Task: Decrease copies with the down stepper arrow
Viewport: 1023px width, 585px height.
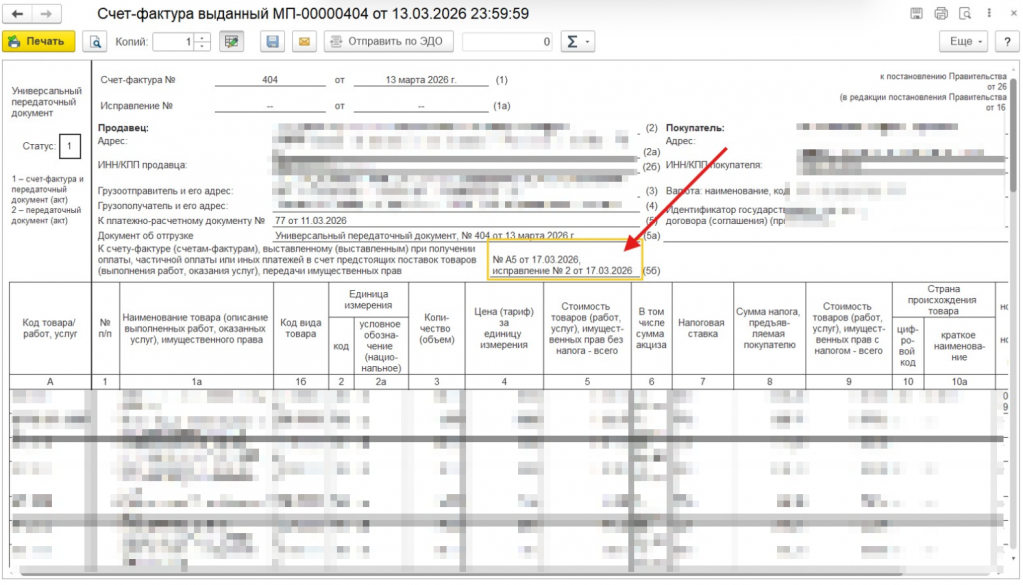Action: coord(202,46)
